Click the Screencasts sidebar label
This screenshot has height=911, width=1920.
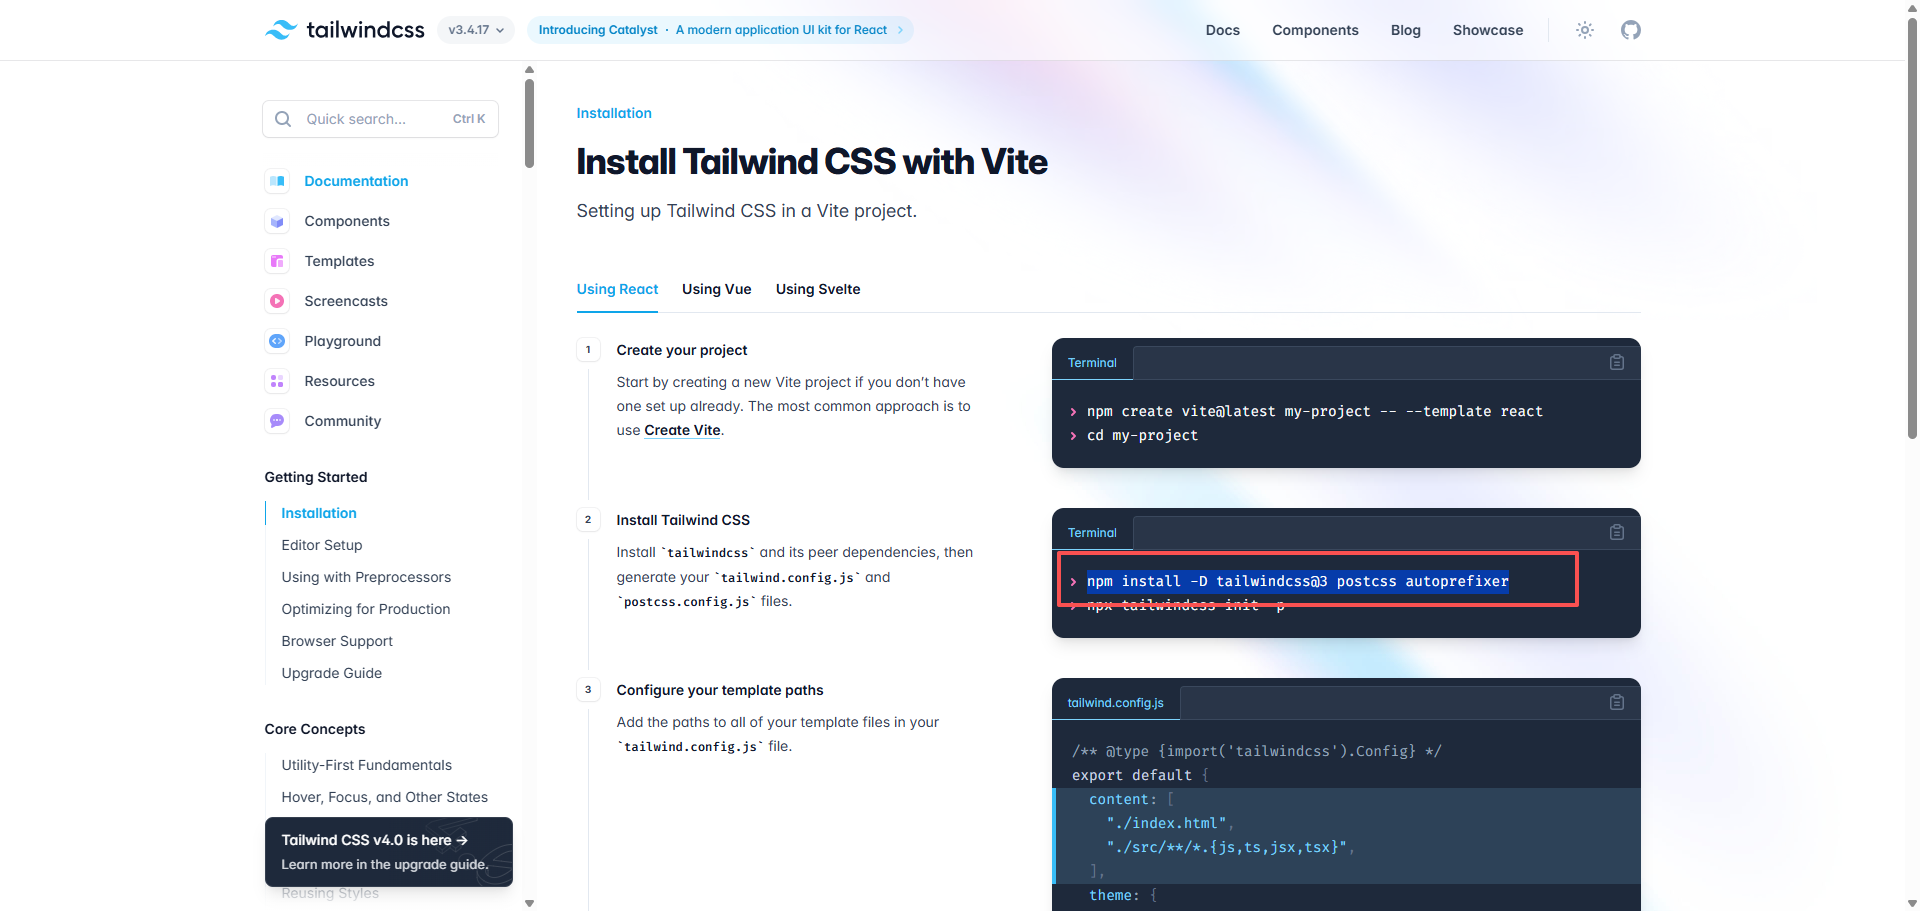pyautogui.click(x=346, y=301)
